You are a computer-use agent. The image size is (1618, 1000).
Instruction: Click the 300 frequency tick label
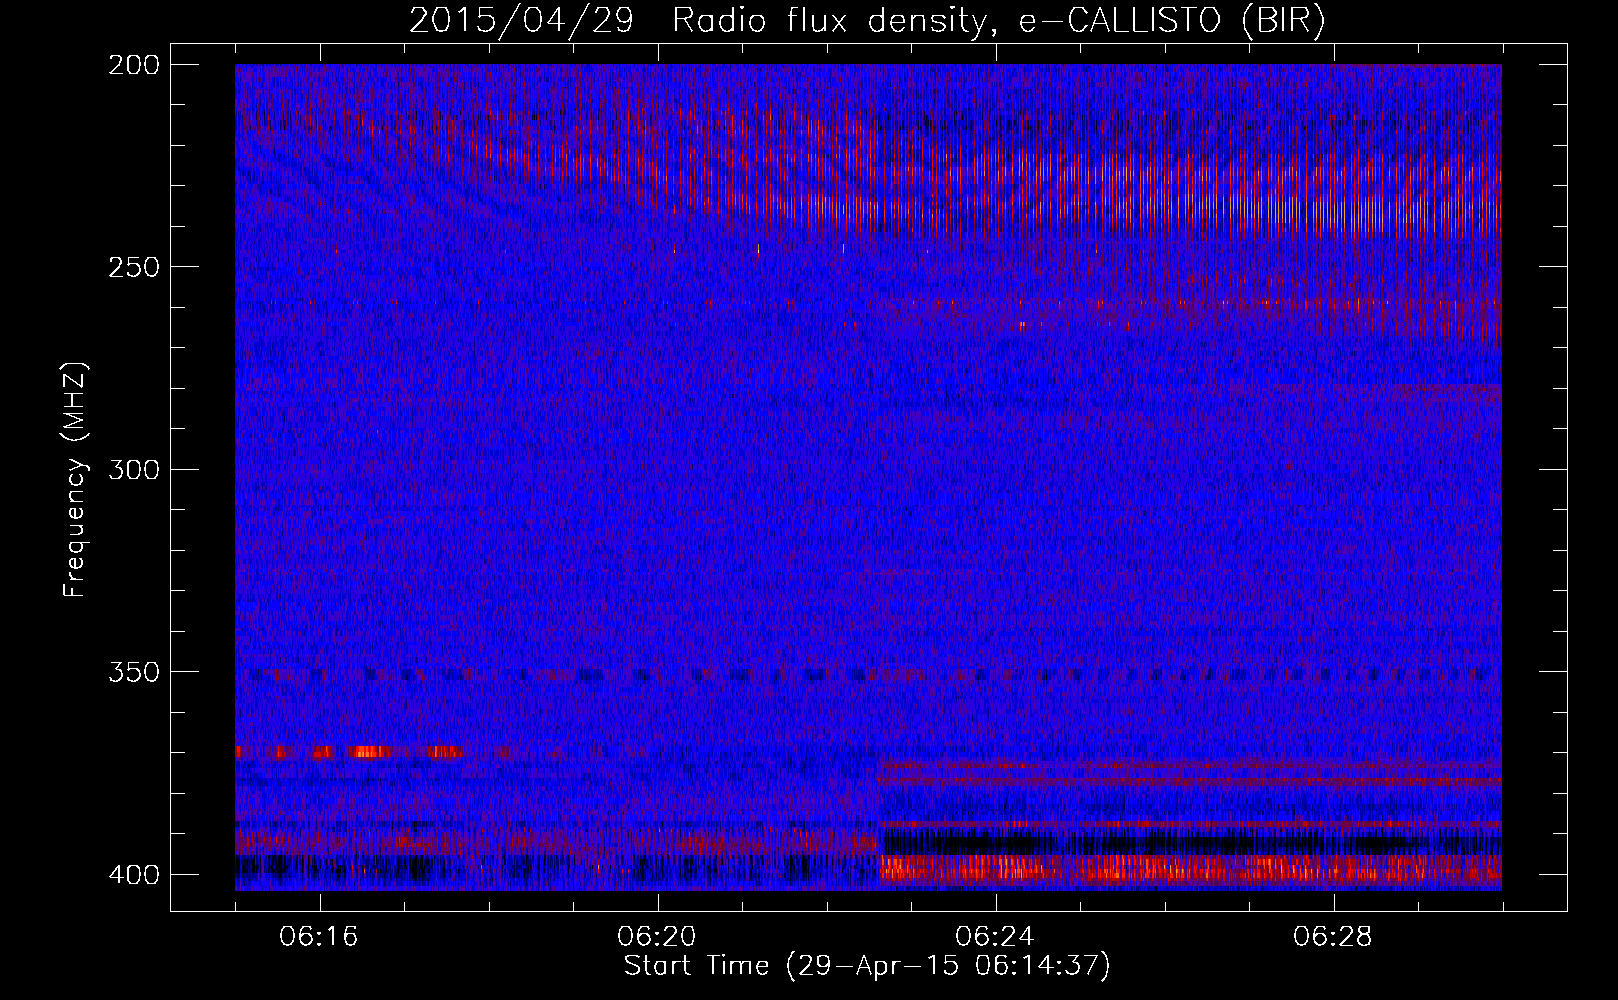[134, 469]
